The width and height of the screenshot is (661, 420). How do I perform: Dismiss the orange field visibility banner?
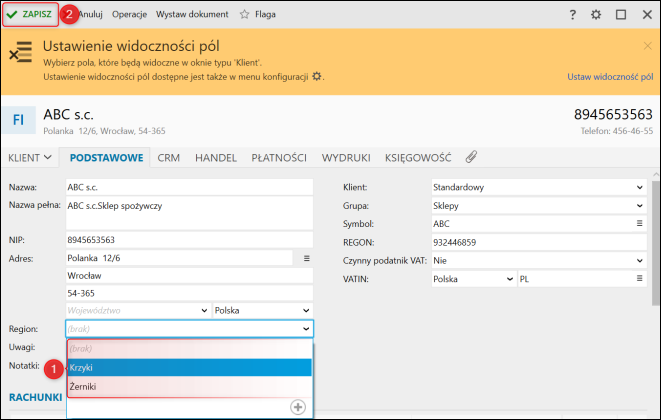click(647, 46)
